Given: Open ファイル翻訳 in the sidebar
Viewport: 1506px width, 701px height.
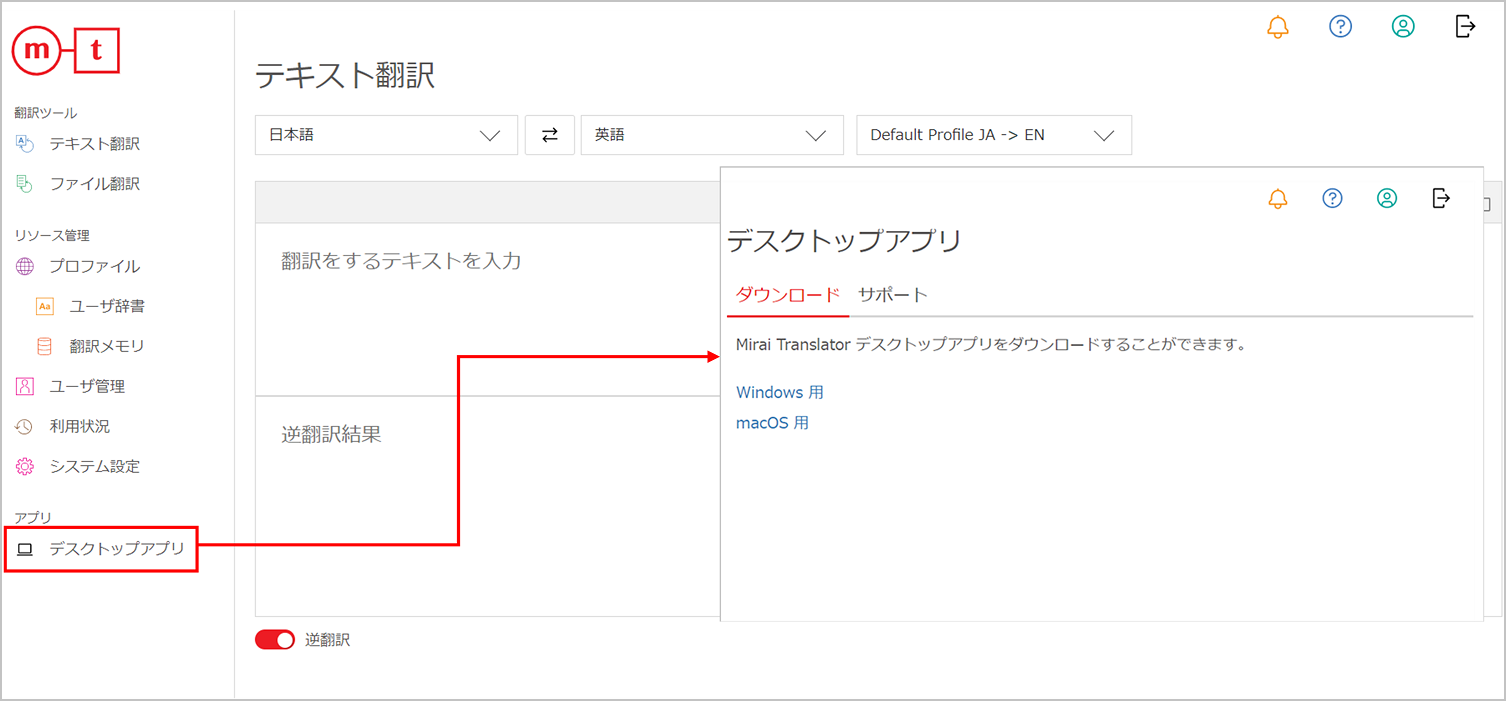Looking at the screenshot, I should pyautogui.click(x=94, y=184).
